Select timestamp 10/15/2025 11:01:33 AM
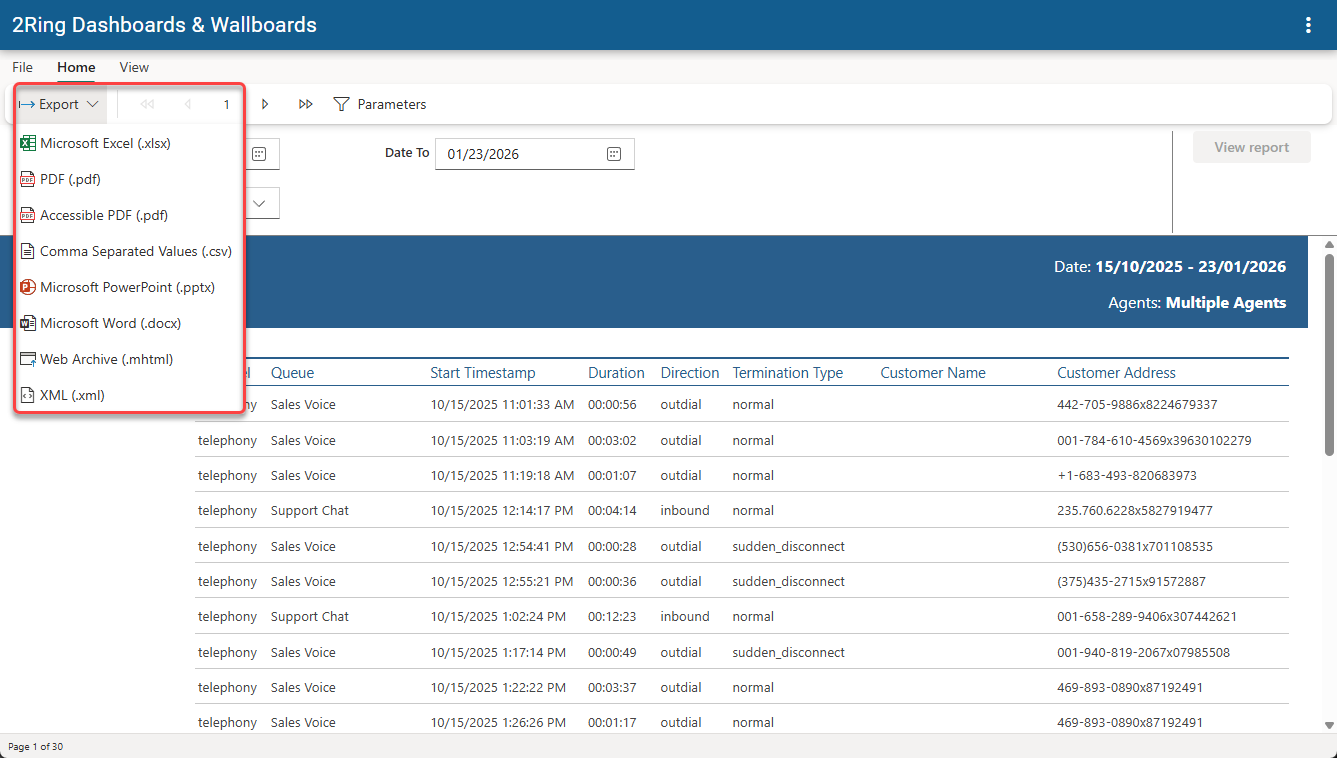This screenshot has height=758, width=1337. pos(502,405)
